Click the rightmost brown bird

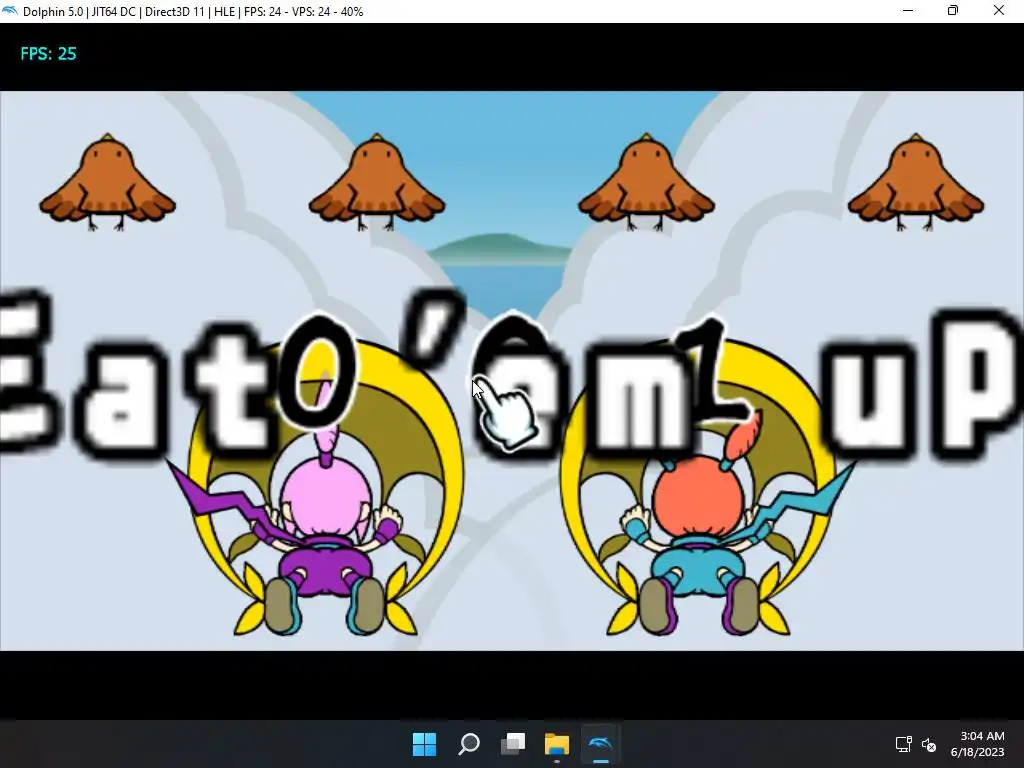pos(916,182)
